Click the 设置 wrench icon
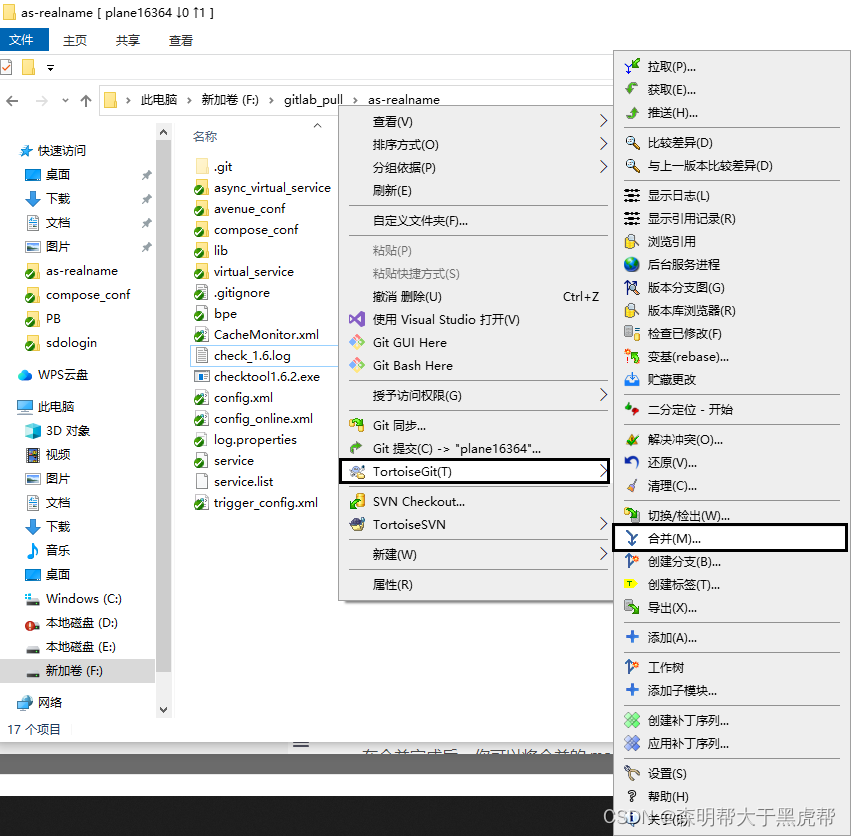Image resolution: width=851 pixels, height=836 pixels. [632, 772]
